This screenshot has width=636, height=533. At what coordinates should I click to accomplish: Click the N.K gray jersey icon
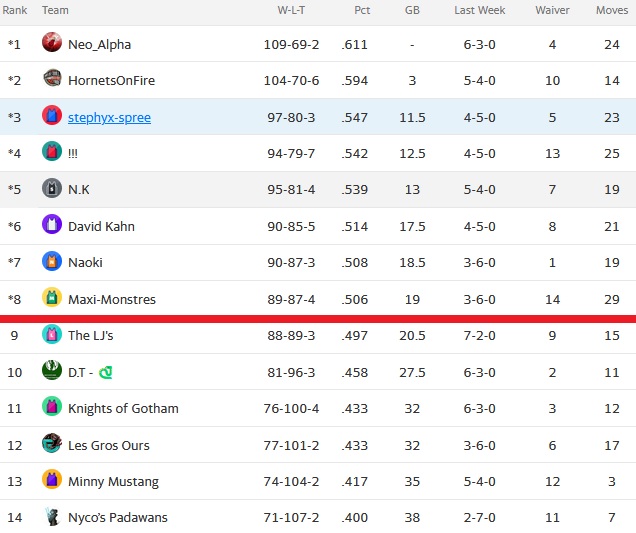52,188
